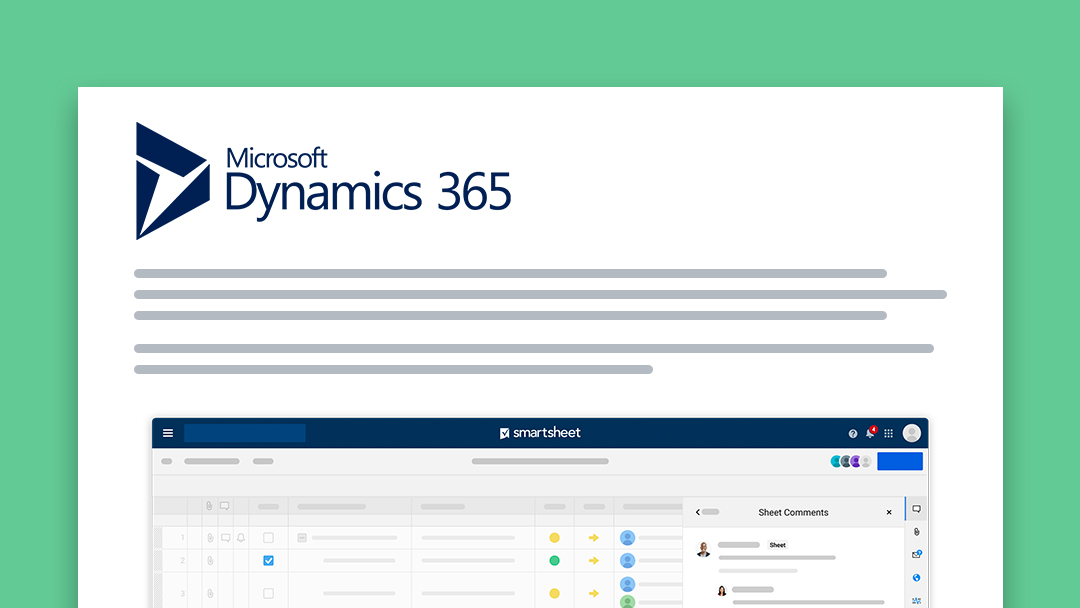Viewport: 1080px width, 608px height.
Task: Check the row 1 checkbox
Action: tap(269, 538)
